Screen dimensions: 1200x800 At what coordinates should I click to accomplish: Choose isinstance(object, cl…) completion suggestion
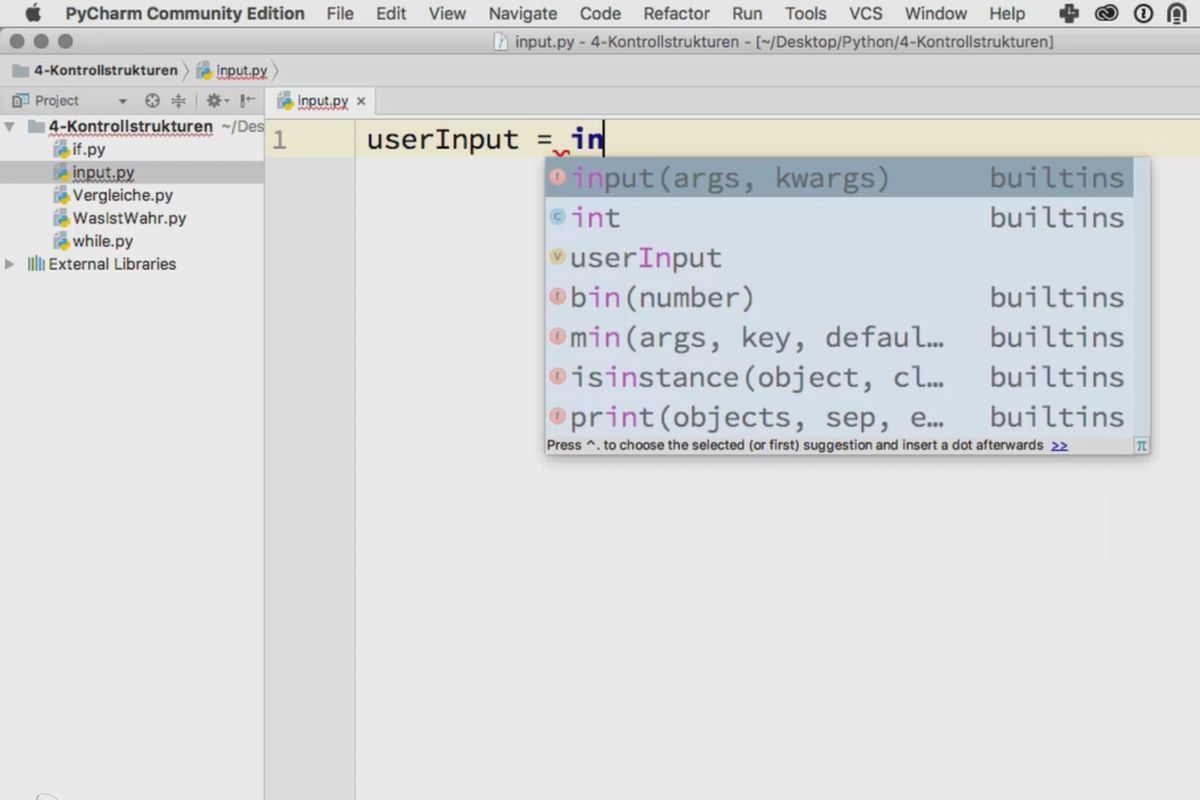tap(839, 378)
